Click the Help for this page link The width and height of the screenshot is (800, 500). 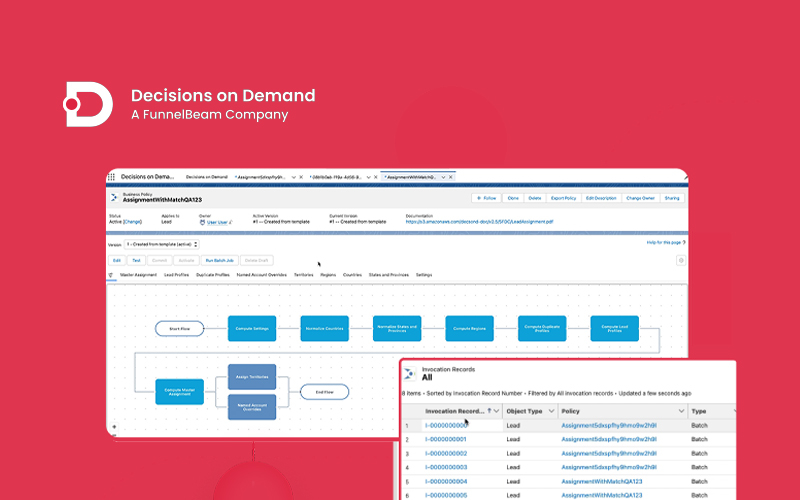[x=664, y=242]
